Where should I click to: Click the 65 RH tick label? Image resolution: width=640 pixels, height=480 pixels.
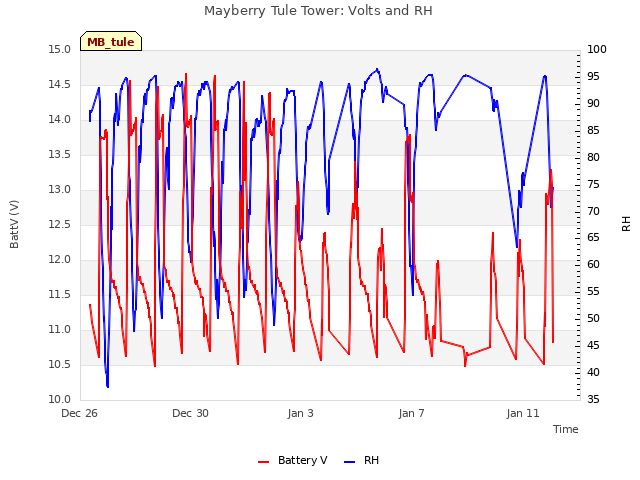click(x=593, y=238)
